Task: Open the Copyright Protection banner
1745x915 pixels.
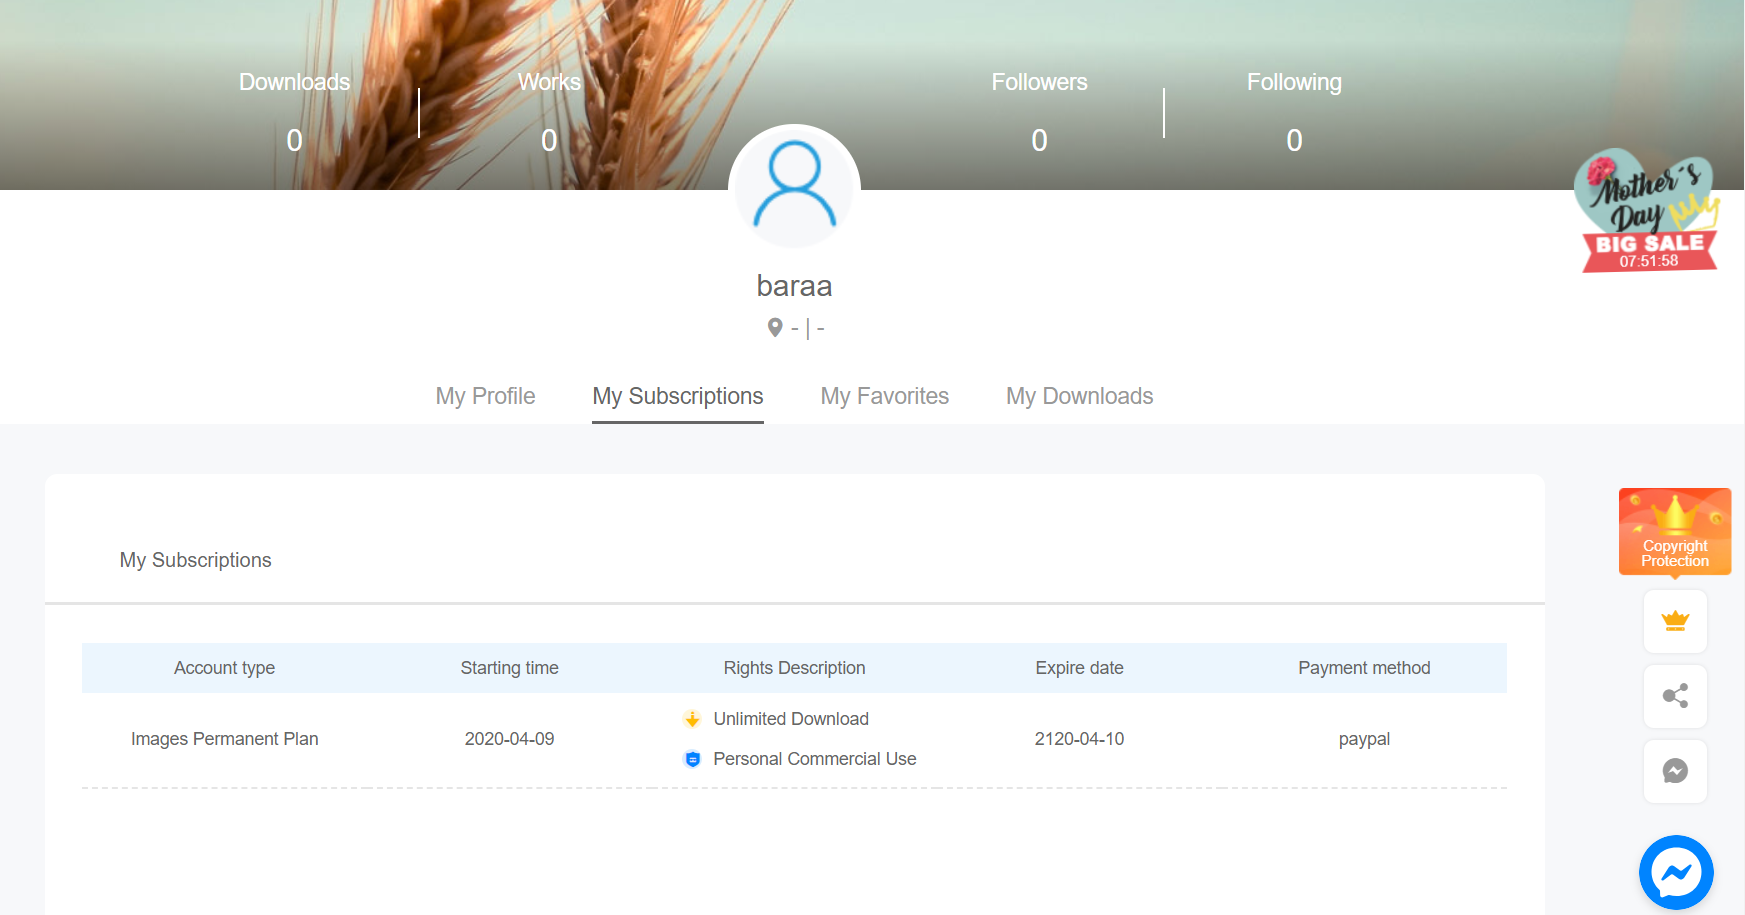Action: pos(1674,532)
